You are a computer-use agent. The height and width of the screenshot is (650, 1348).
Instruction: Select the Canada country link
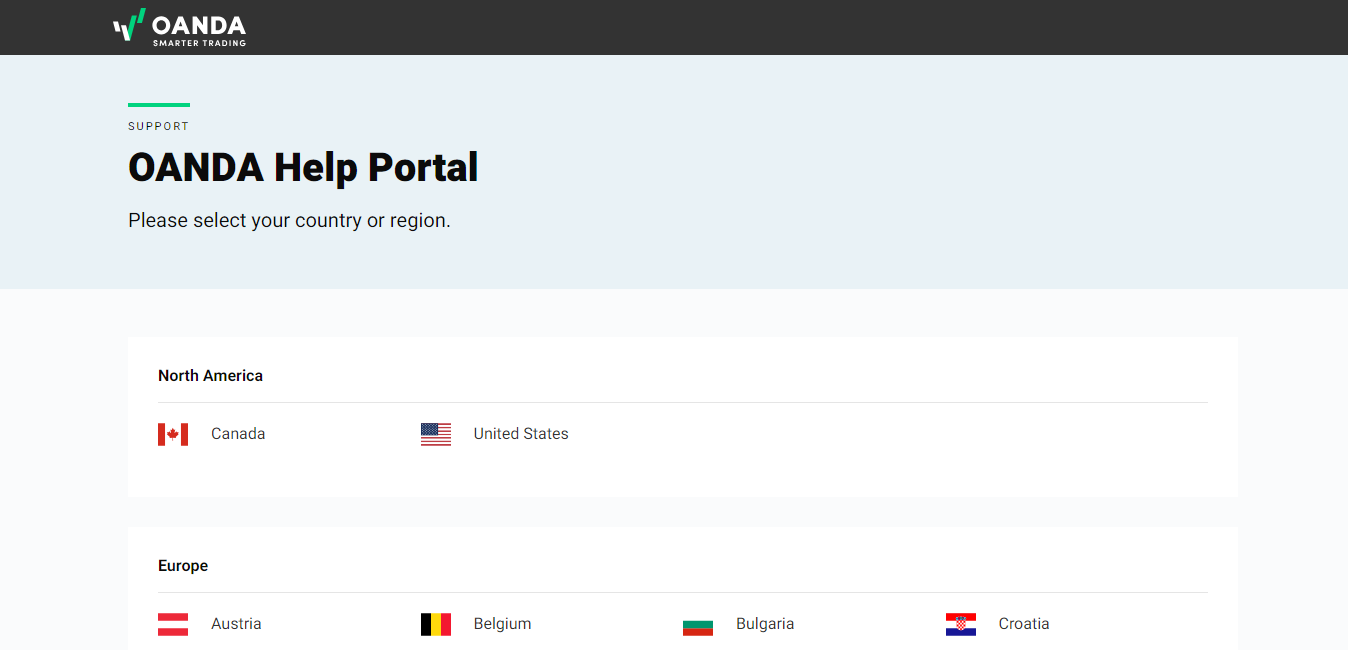click(238, 434)
